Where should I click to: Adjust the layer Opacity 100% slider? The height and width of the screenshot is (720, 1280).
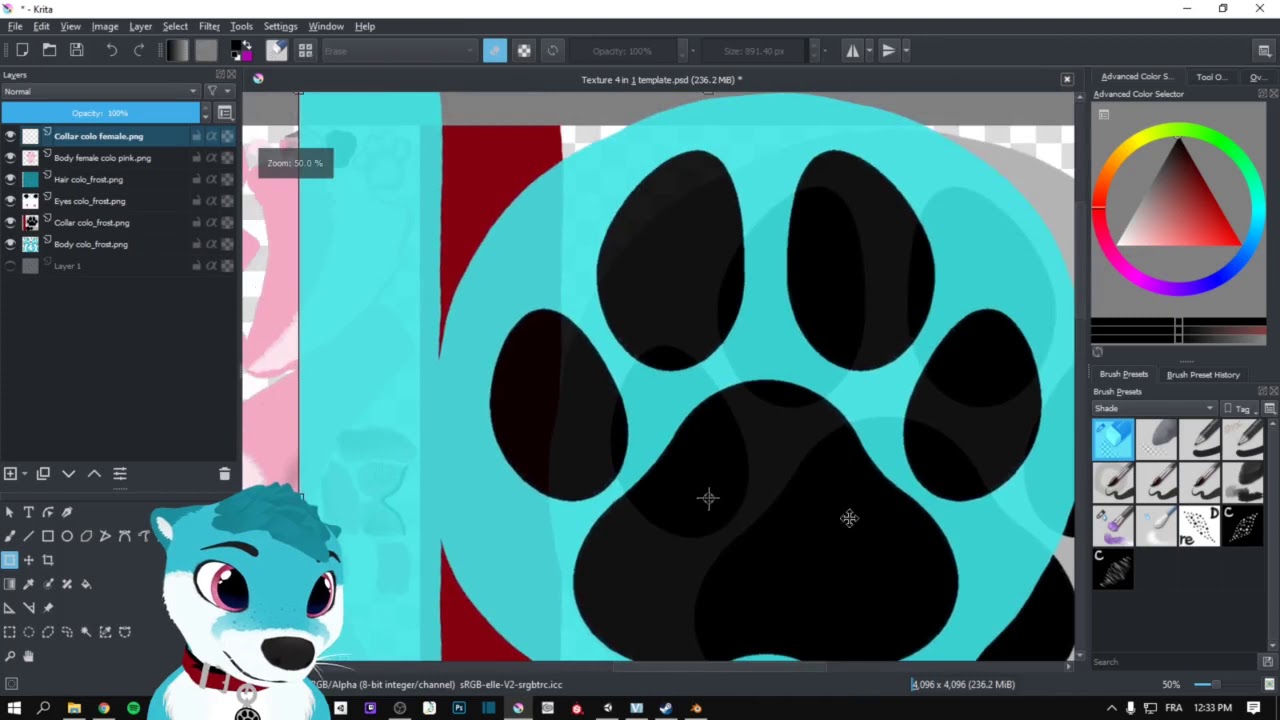100,113
